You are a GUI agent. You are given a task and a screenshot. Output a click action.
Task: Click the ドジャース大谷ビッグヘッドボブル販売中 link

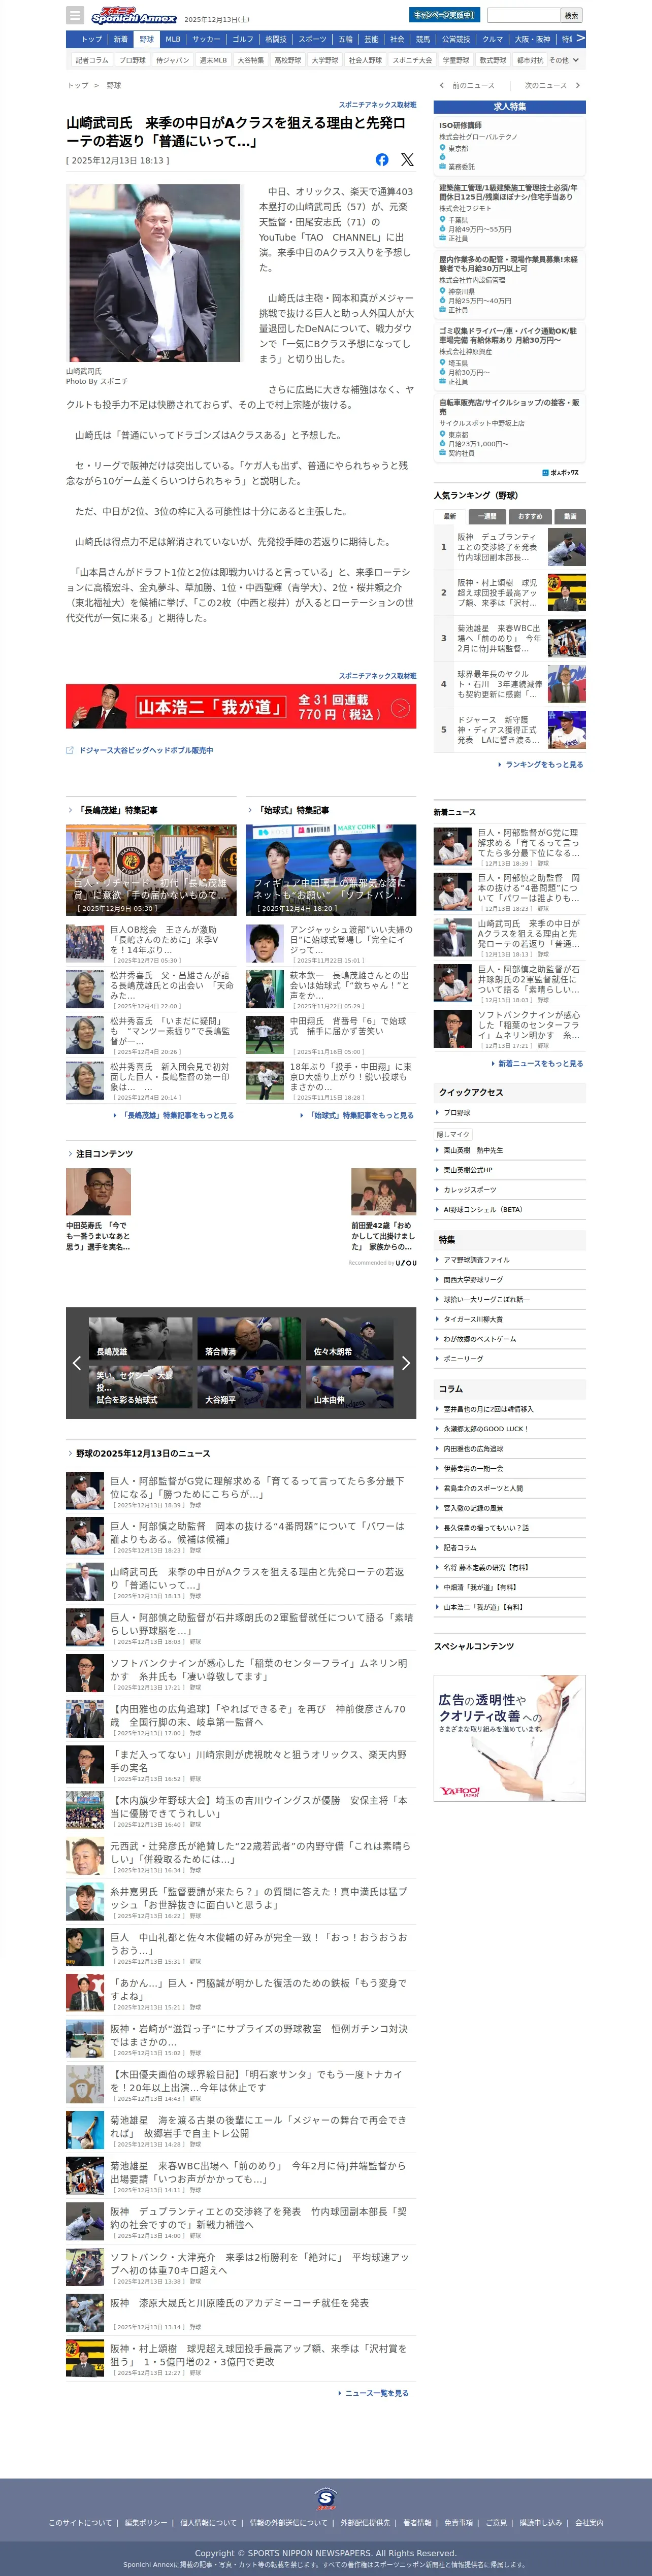pyautogui.click(x=146, y=750)
